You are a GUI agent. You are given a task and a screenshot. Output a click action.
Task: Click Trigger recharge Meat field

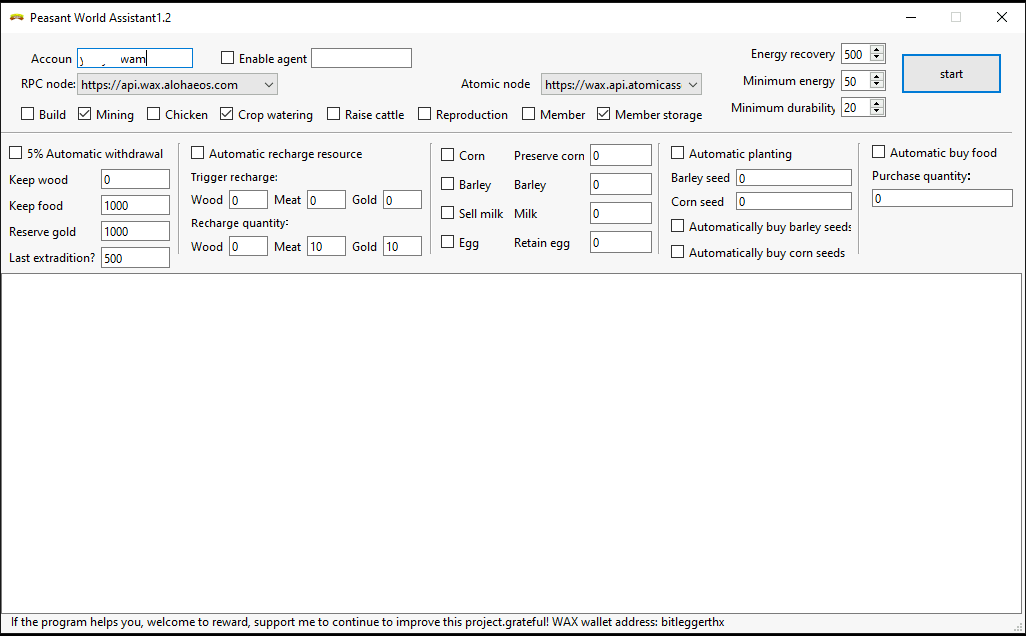(x=327, y=200)
